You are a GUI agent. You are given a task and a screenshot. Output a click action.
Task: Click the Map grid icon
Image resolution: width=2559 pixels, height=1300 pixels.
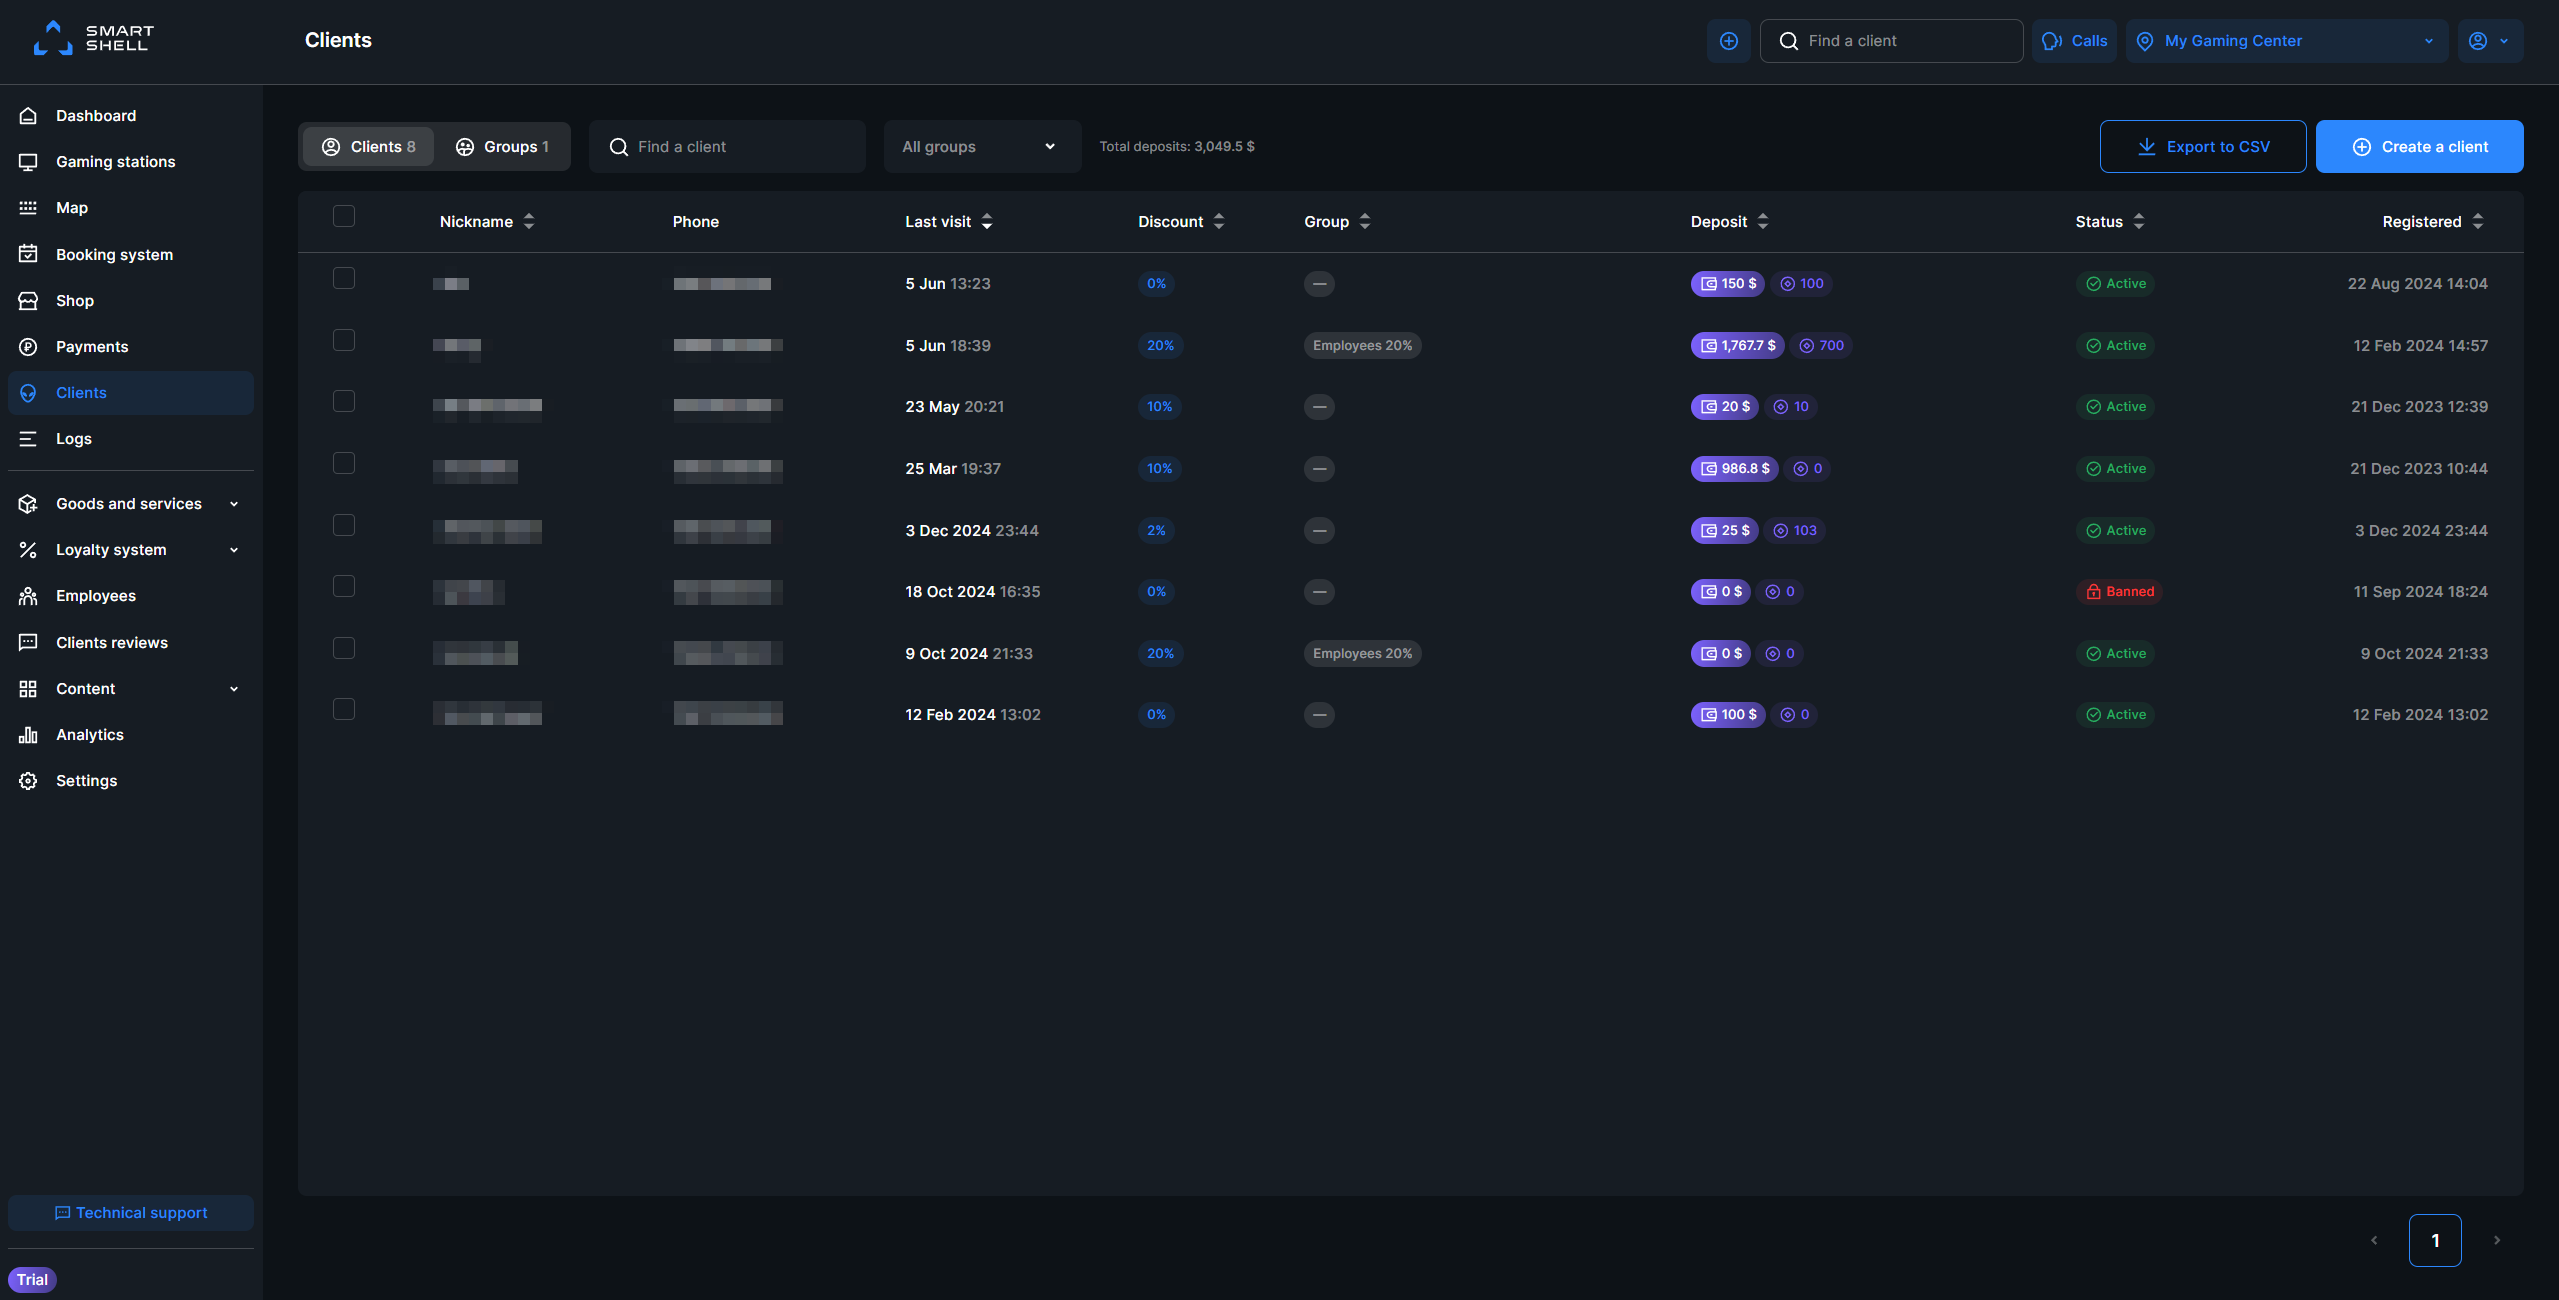tap(28, 208)
